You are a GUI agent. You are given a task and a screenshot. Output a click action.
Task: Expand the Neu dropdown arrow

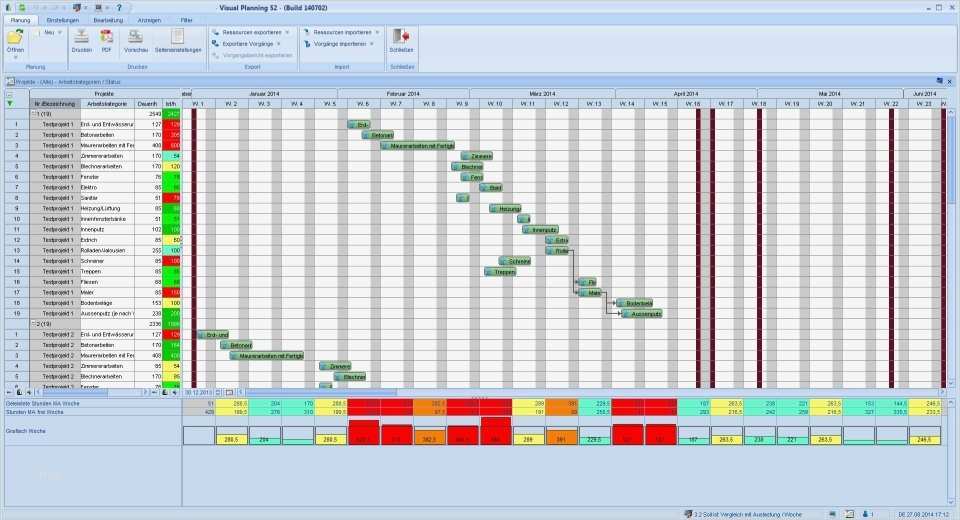[x=60, y=32]
